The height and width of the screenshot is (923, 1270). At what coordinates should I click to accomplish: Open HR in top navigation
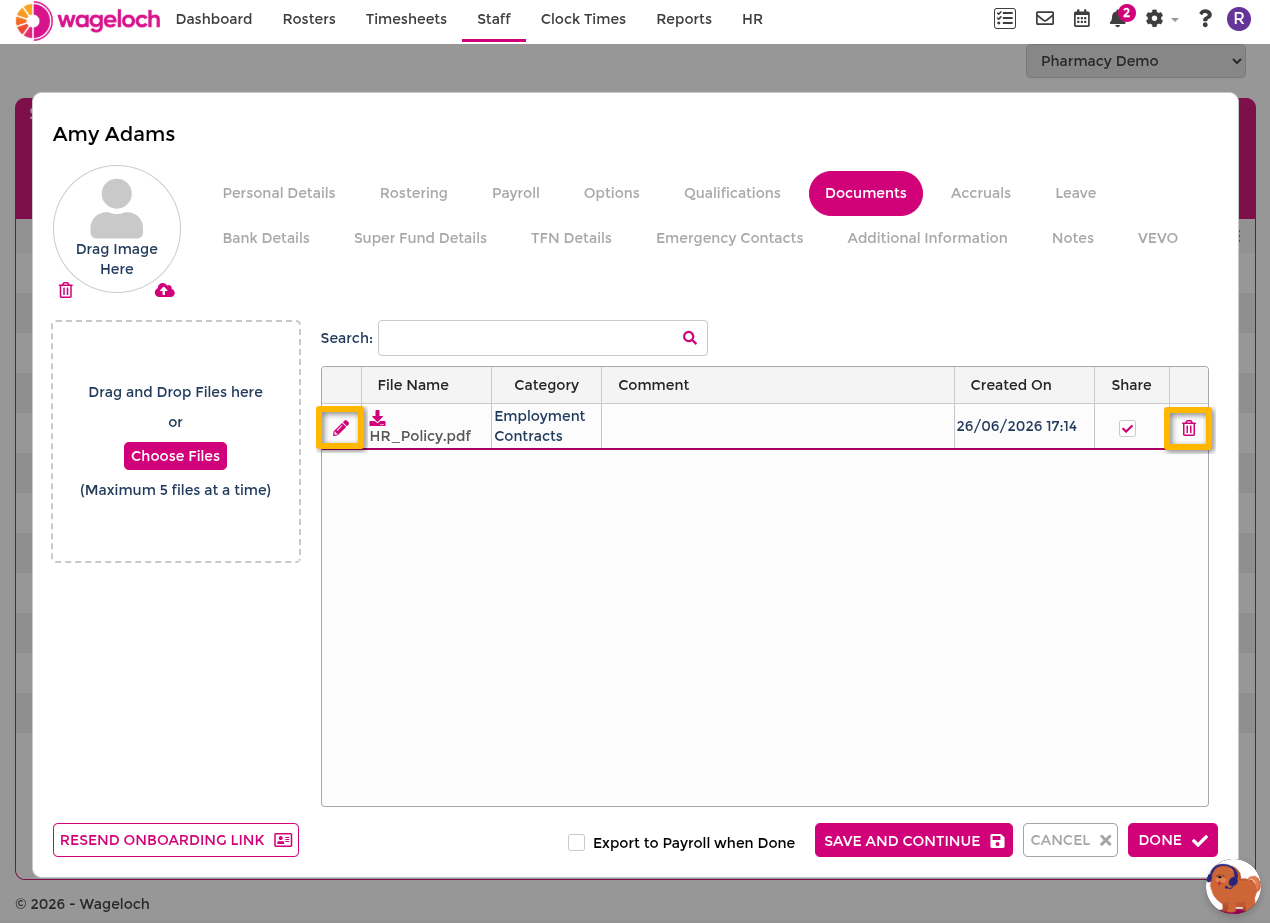(752, 19)
